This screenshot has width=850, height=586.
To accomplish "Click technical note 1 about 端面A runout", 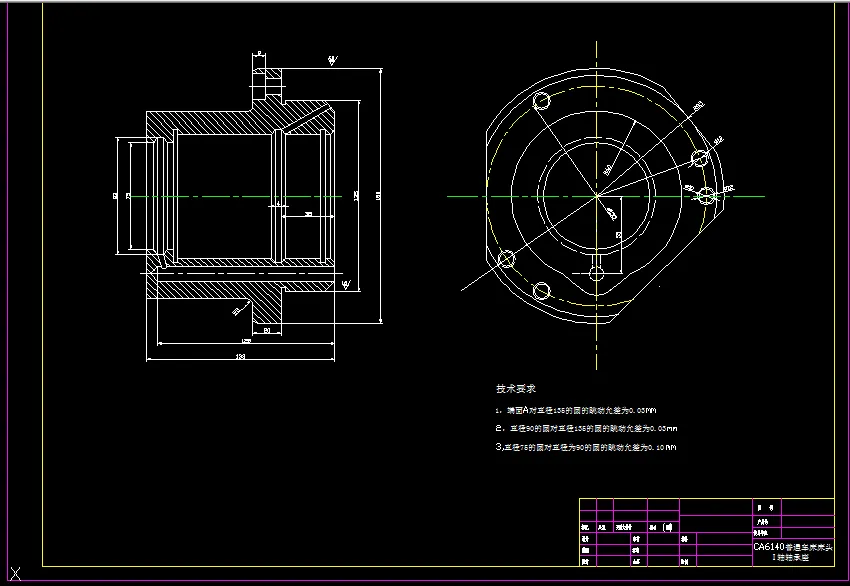I will point(576,410).
